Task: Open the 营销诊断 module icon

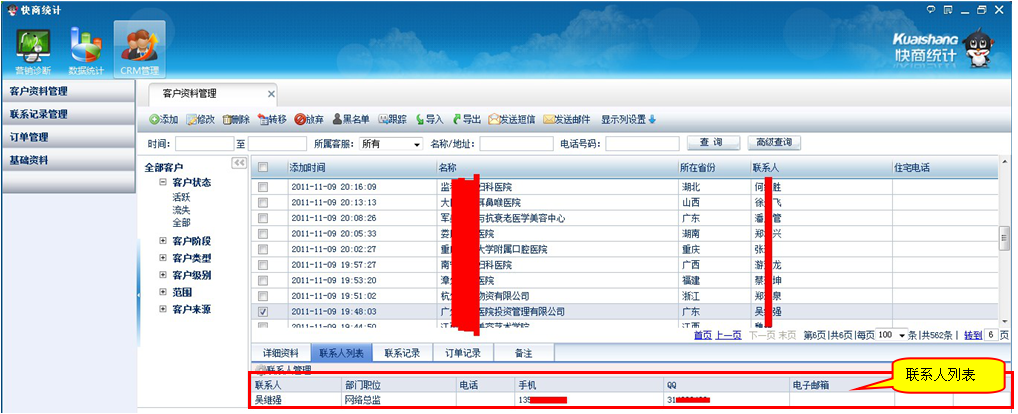Action: [x=36, y=46]
